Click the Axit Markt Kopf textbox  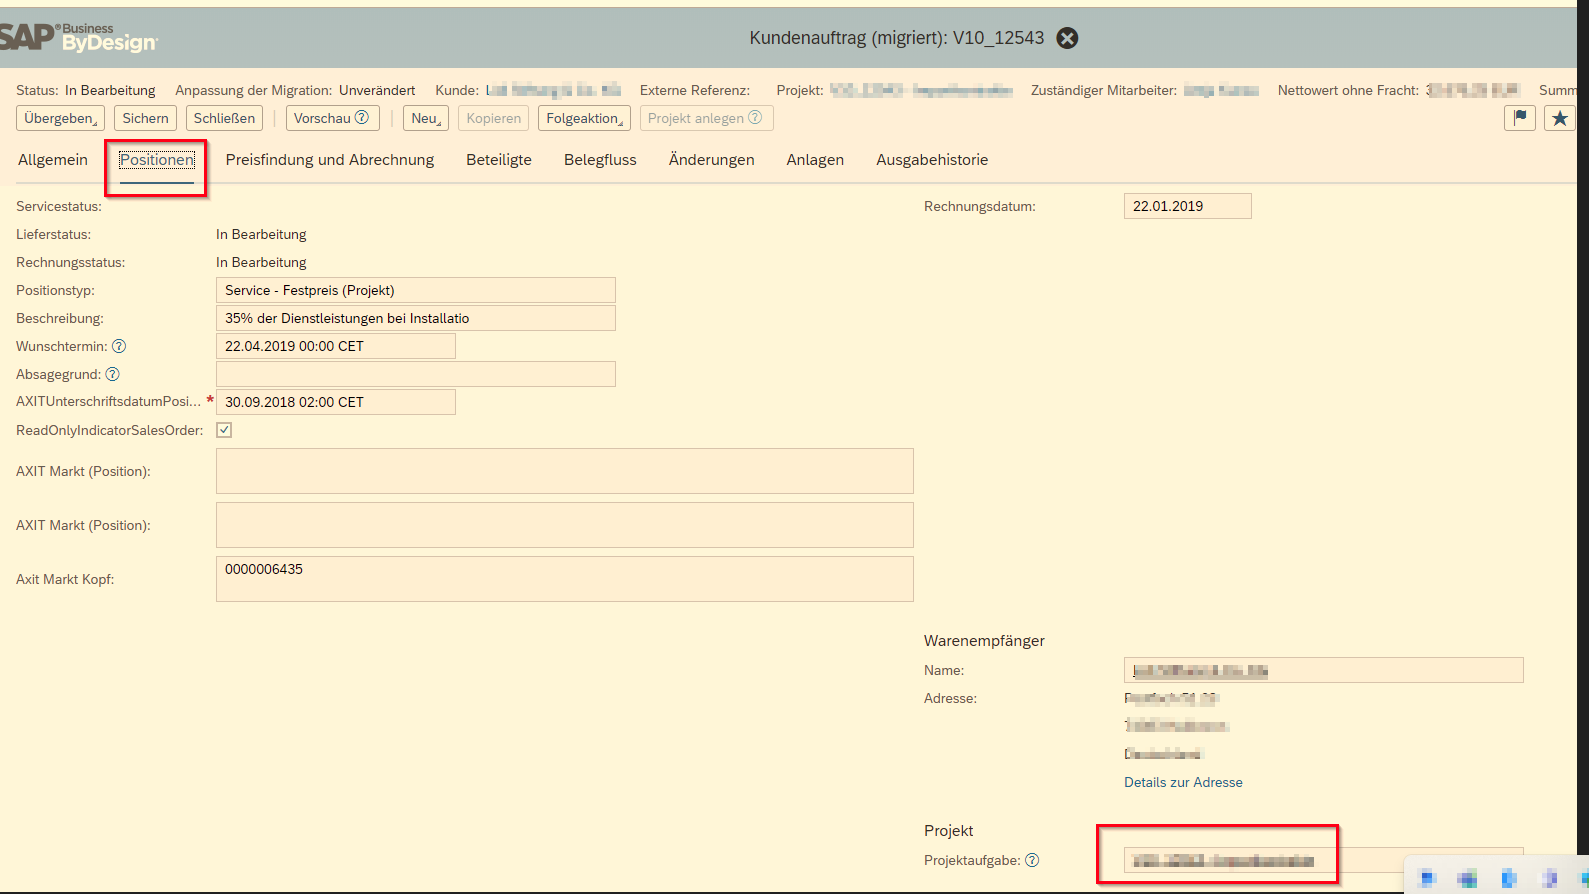pyautogui.click(x=565, y=579)
